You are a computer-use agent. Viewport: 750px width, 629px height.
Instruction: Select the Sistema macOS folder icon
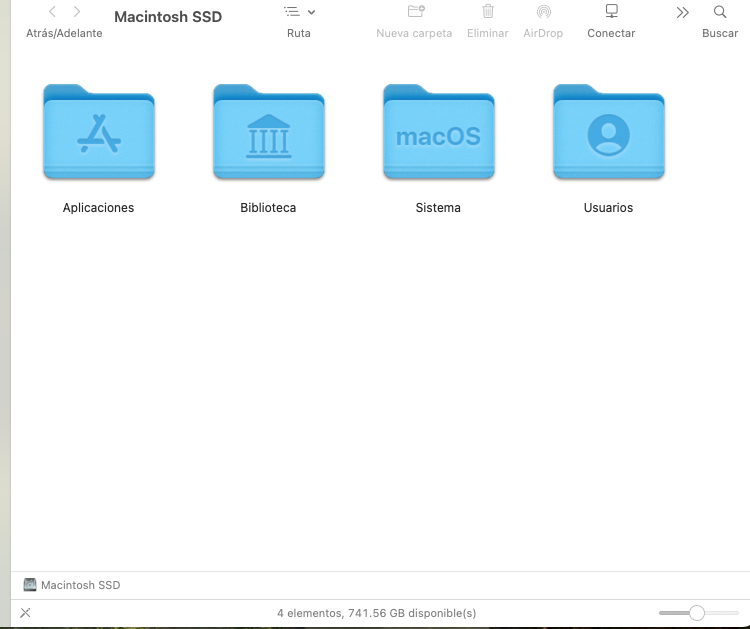(439, 132)
